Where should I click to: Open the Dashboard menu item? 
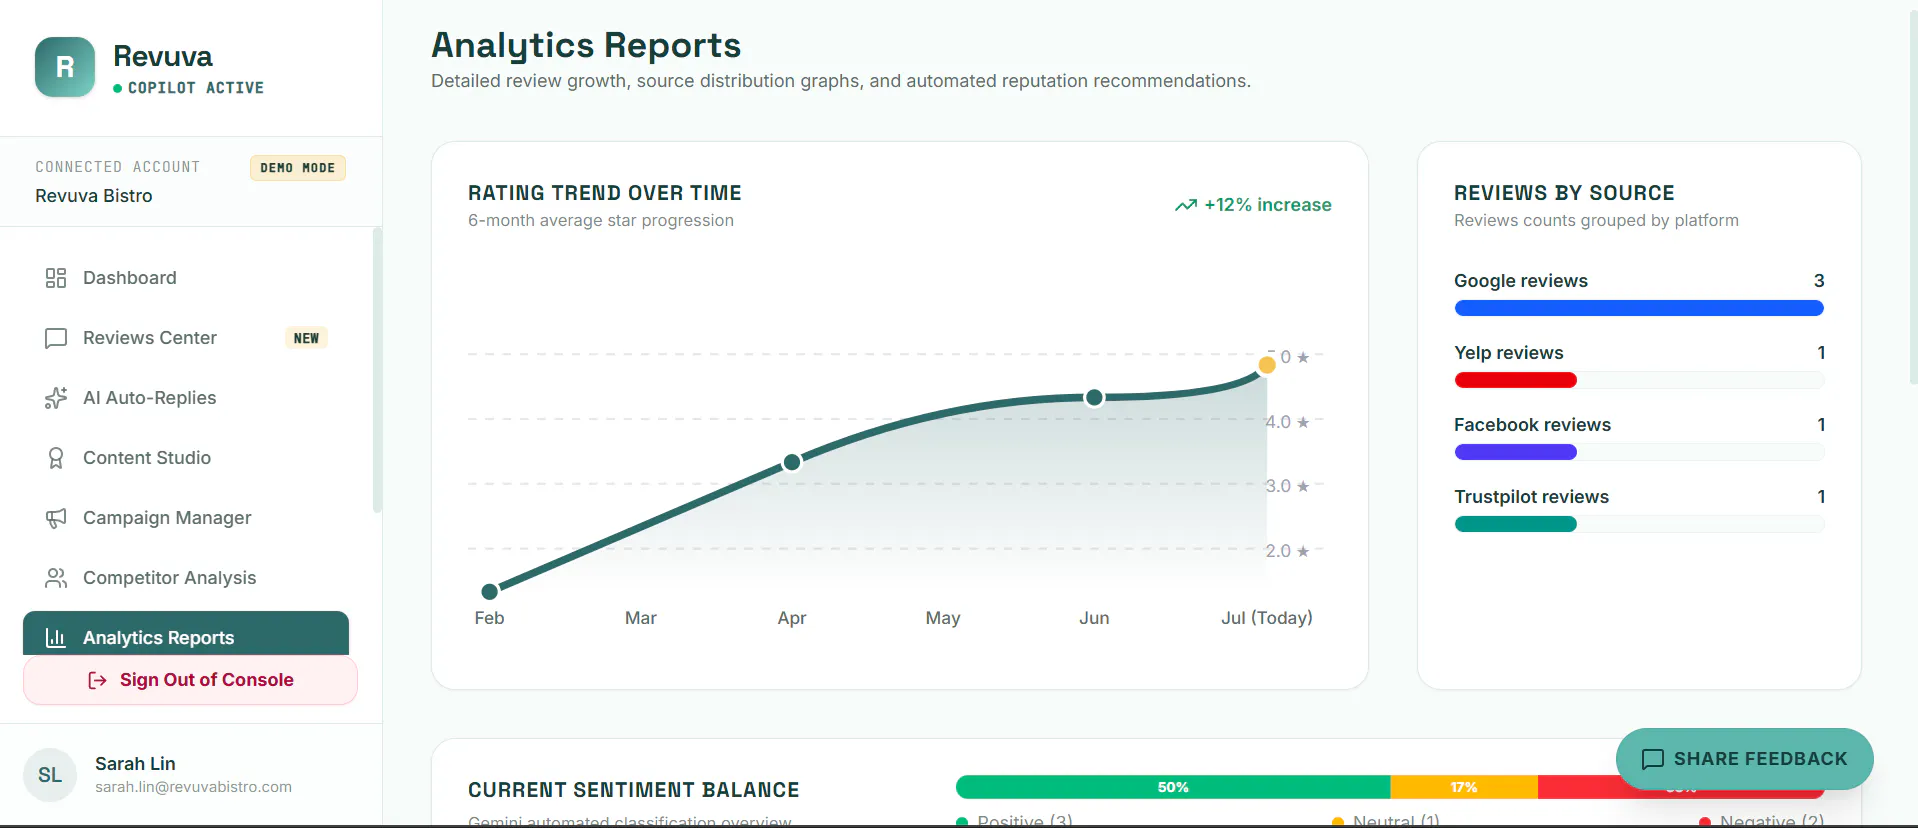186,278
